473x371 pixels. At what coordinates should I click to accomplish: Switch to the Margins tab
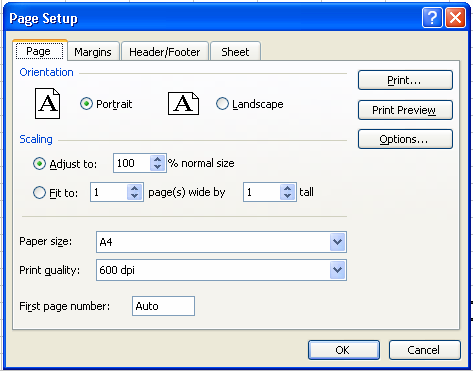93,52
